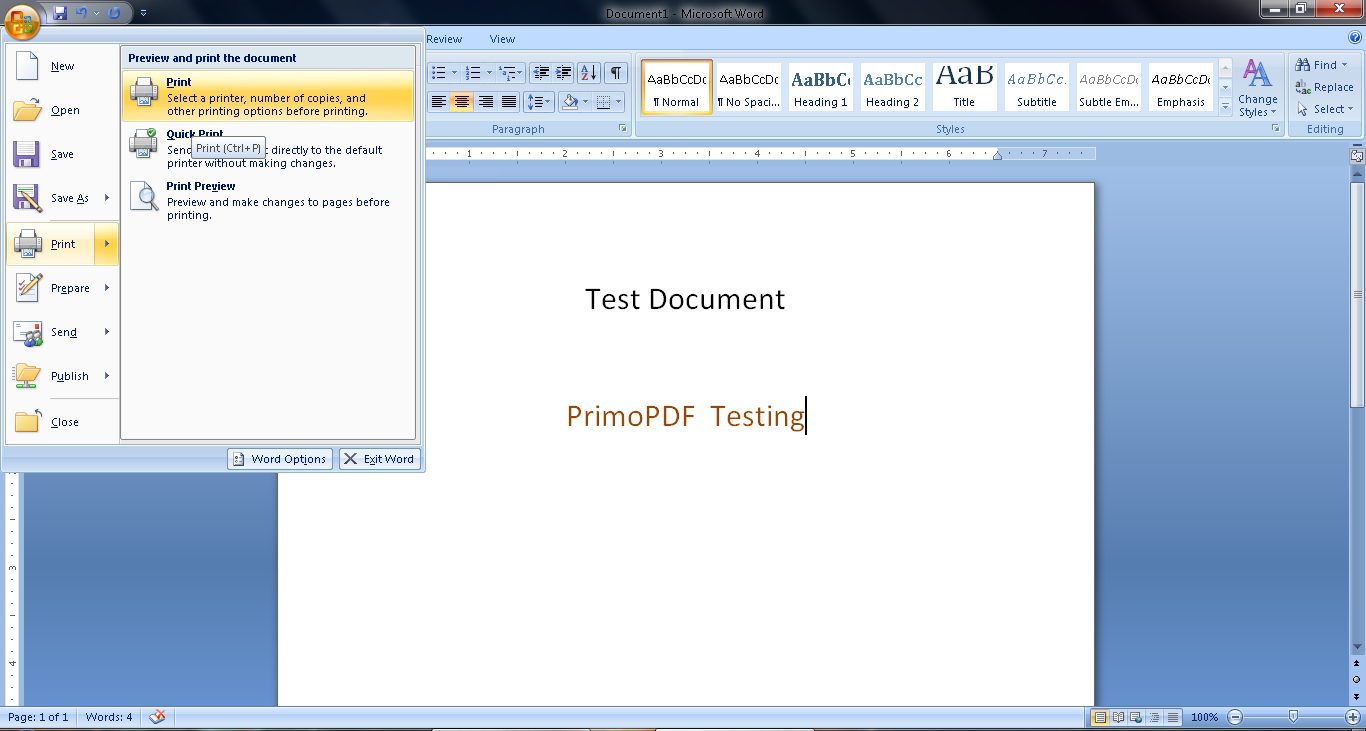Click the Save icon in Quick Access Toolbar
Viewport: 1366px width, 731px height.
(x=60, y=13)
